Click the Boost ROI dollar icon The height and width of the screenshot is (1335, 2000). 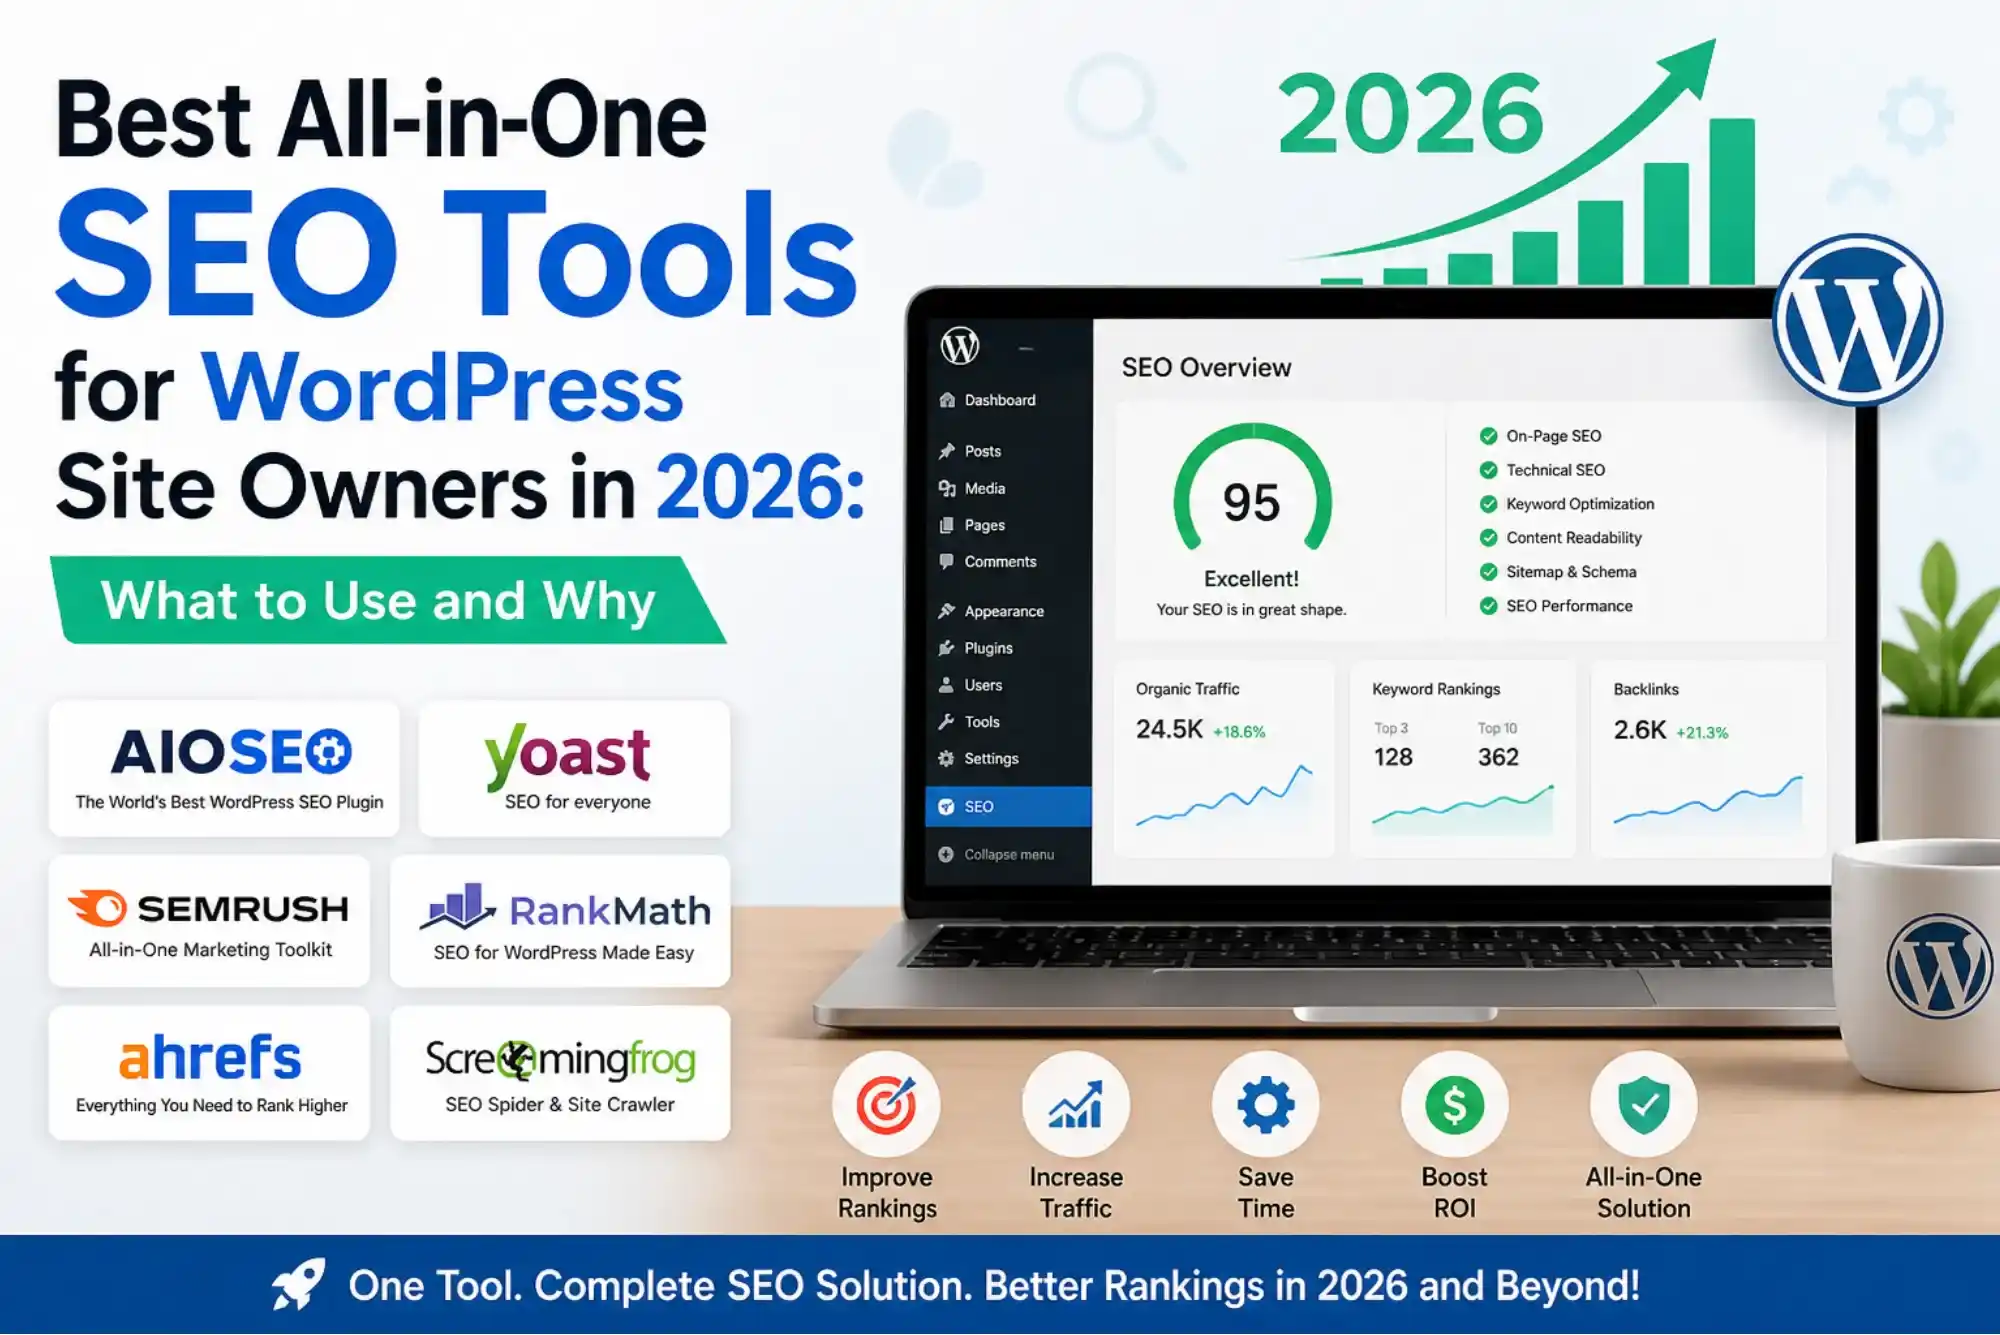[x=1454, y=1104]
